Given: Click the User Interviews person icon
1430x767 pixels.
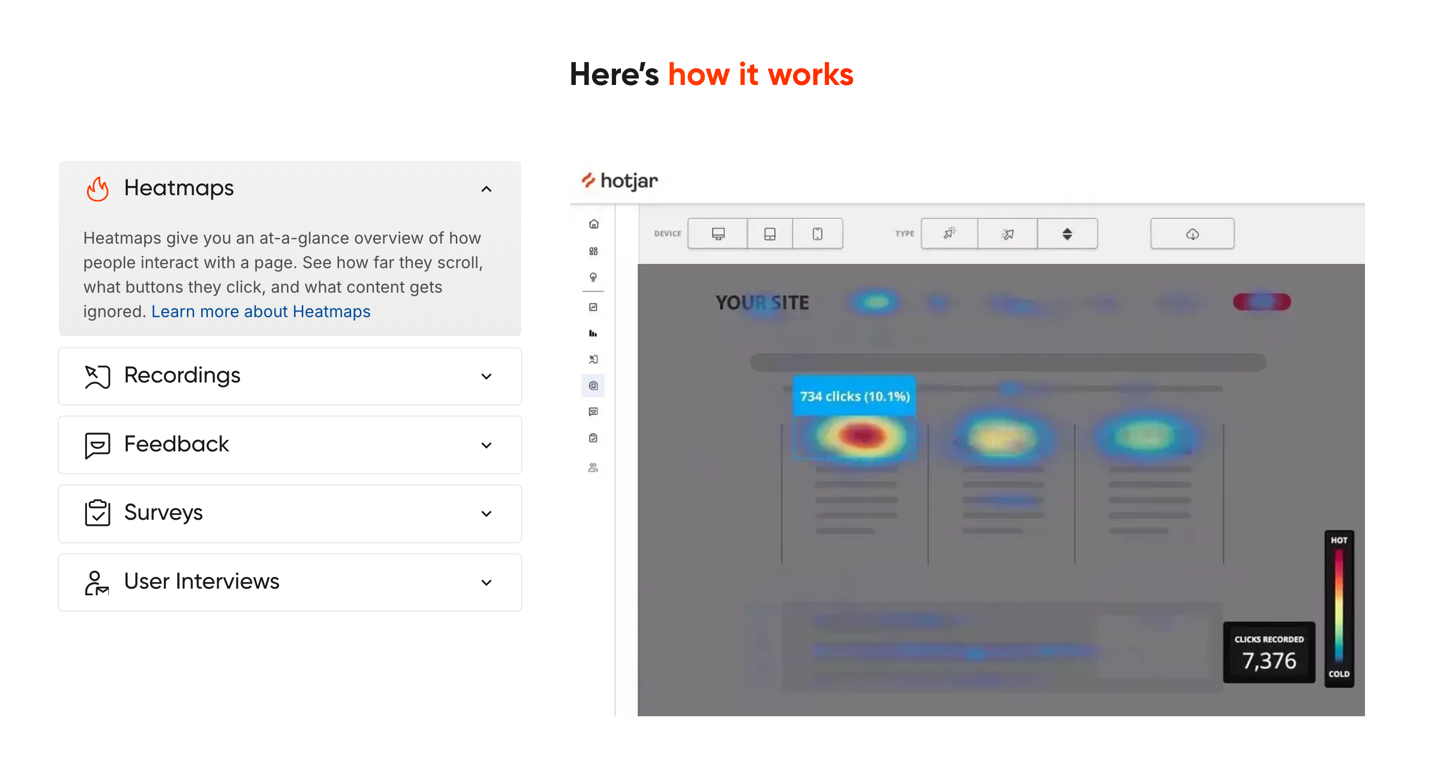Looking at the screenshot, I should 97,582.
